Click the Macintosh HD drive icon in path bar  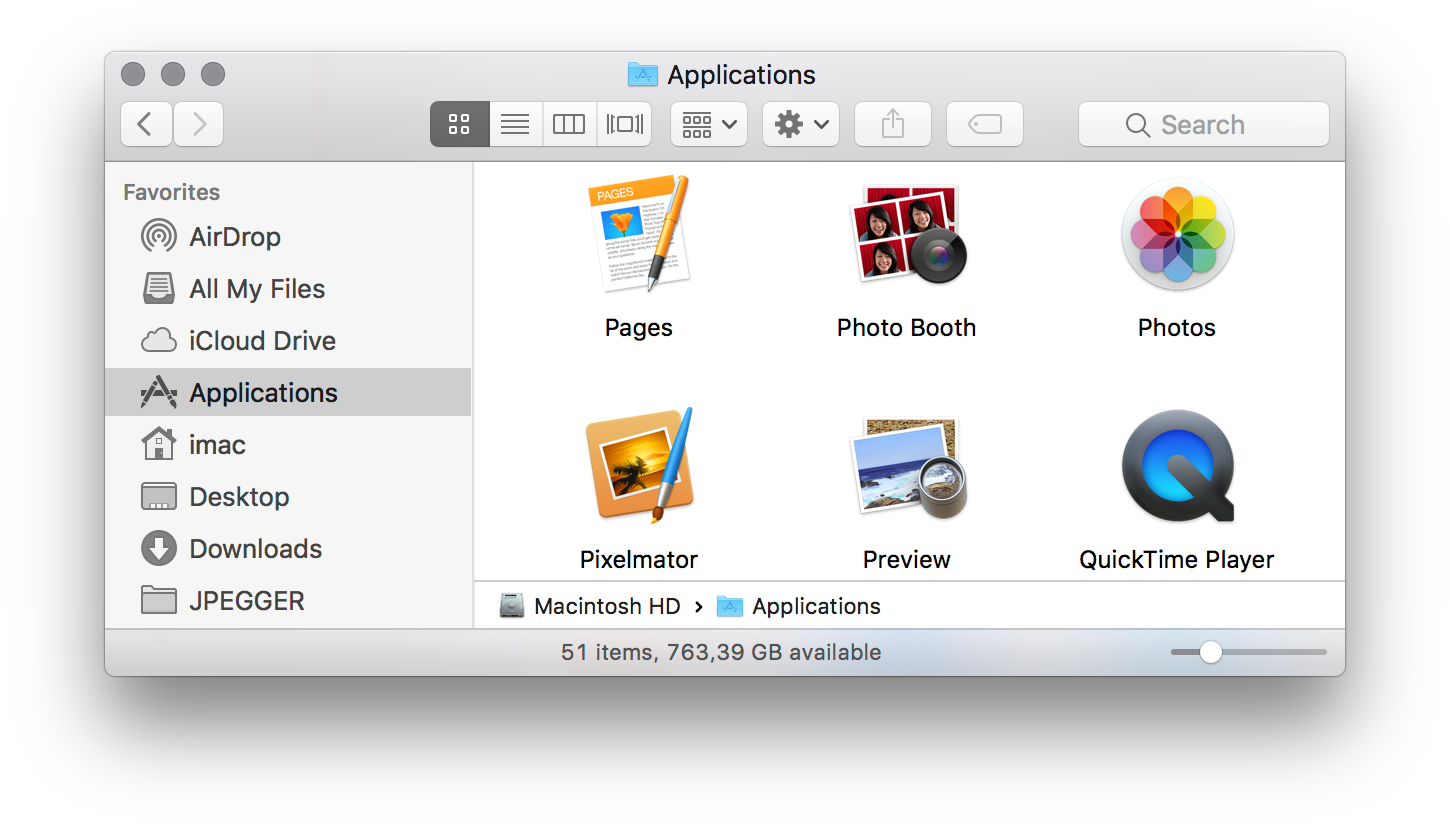pos(512,606)
